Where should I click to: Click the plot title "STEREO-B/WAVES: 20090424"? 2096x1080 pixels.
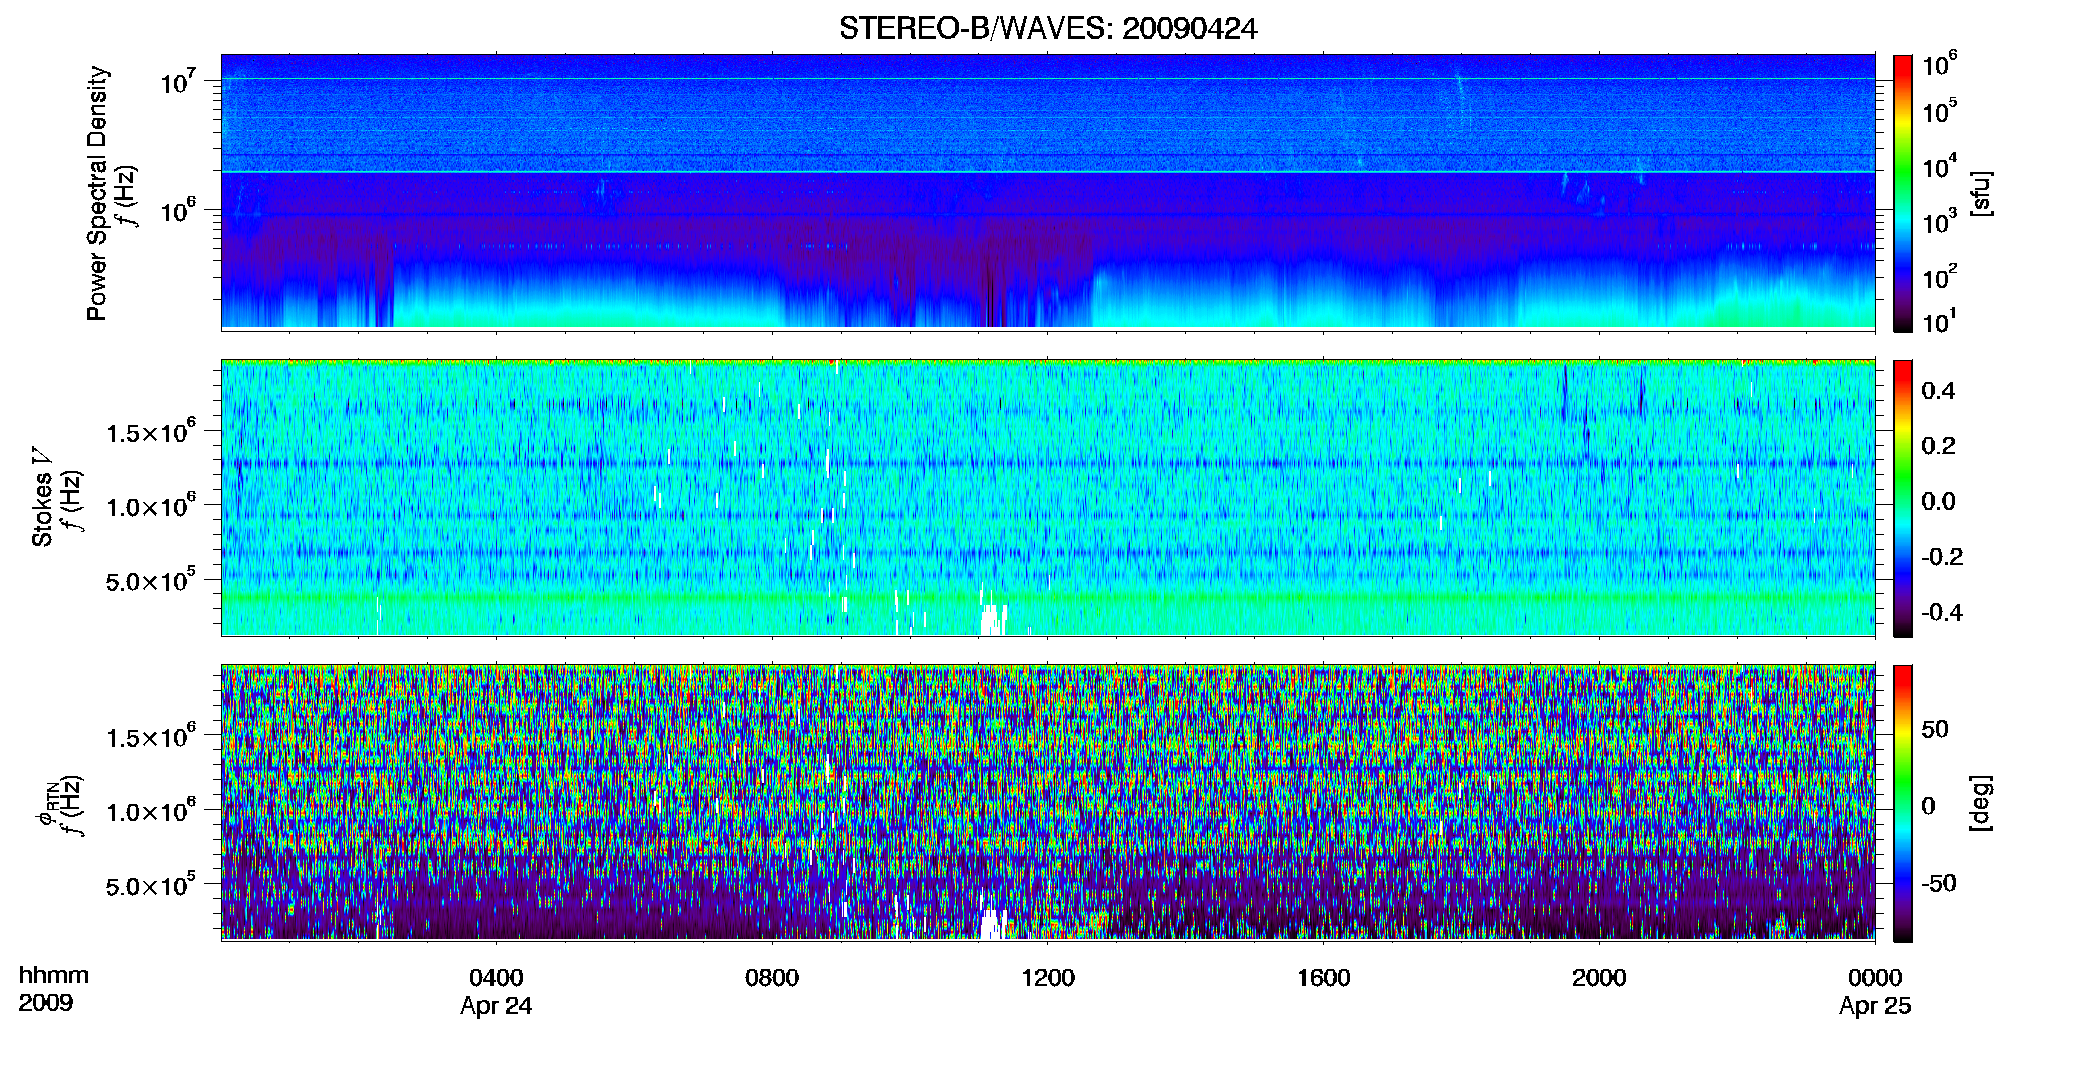[1048, 28]
